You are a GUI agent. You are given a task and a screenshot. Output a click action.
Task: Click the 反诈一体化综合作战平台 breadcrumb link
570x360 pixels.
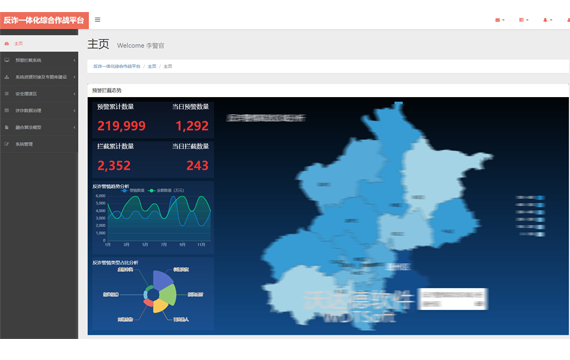[x=117, y=66]
